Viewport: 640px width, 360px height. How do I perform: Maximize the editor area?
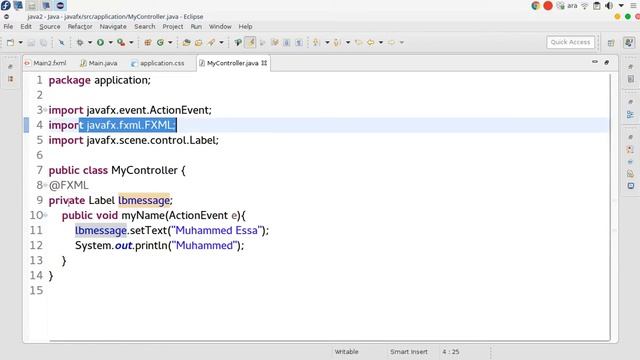[x=607, y=62]
